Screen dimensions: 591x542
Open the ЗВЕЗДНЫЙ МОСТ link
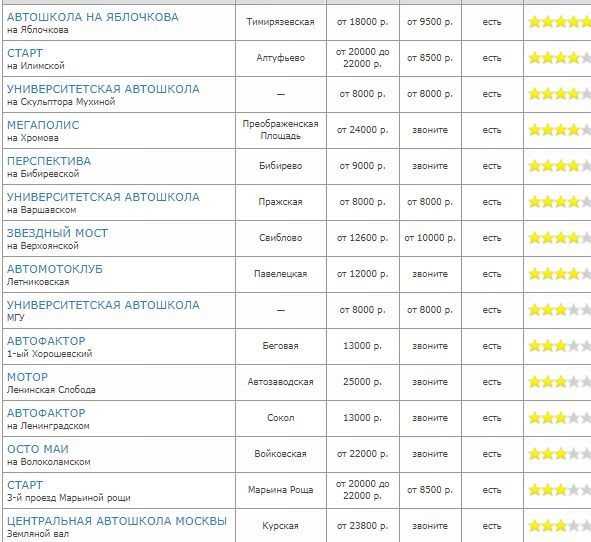point(58,233)
